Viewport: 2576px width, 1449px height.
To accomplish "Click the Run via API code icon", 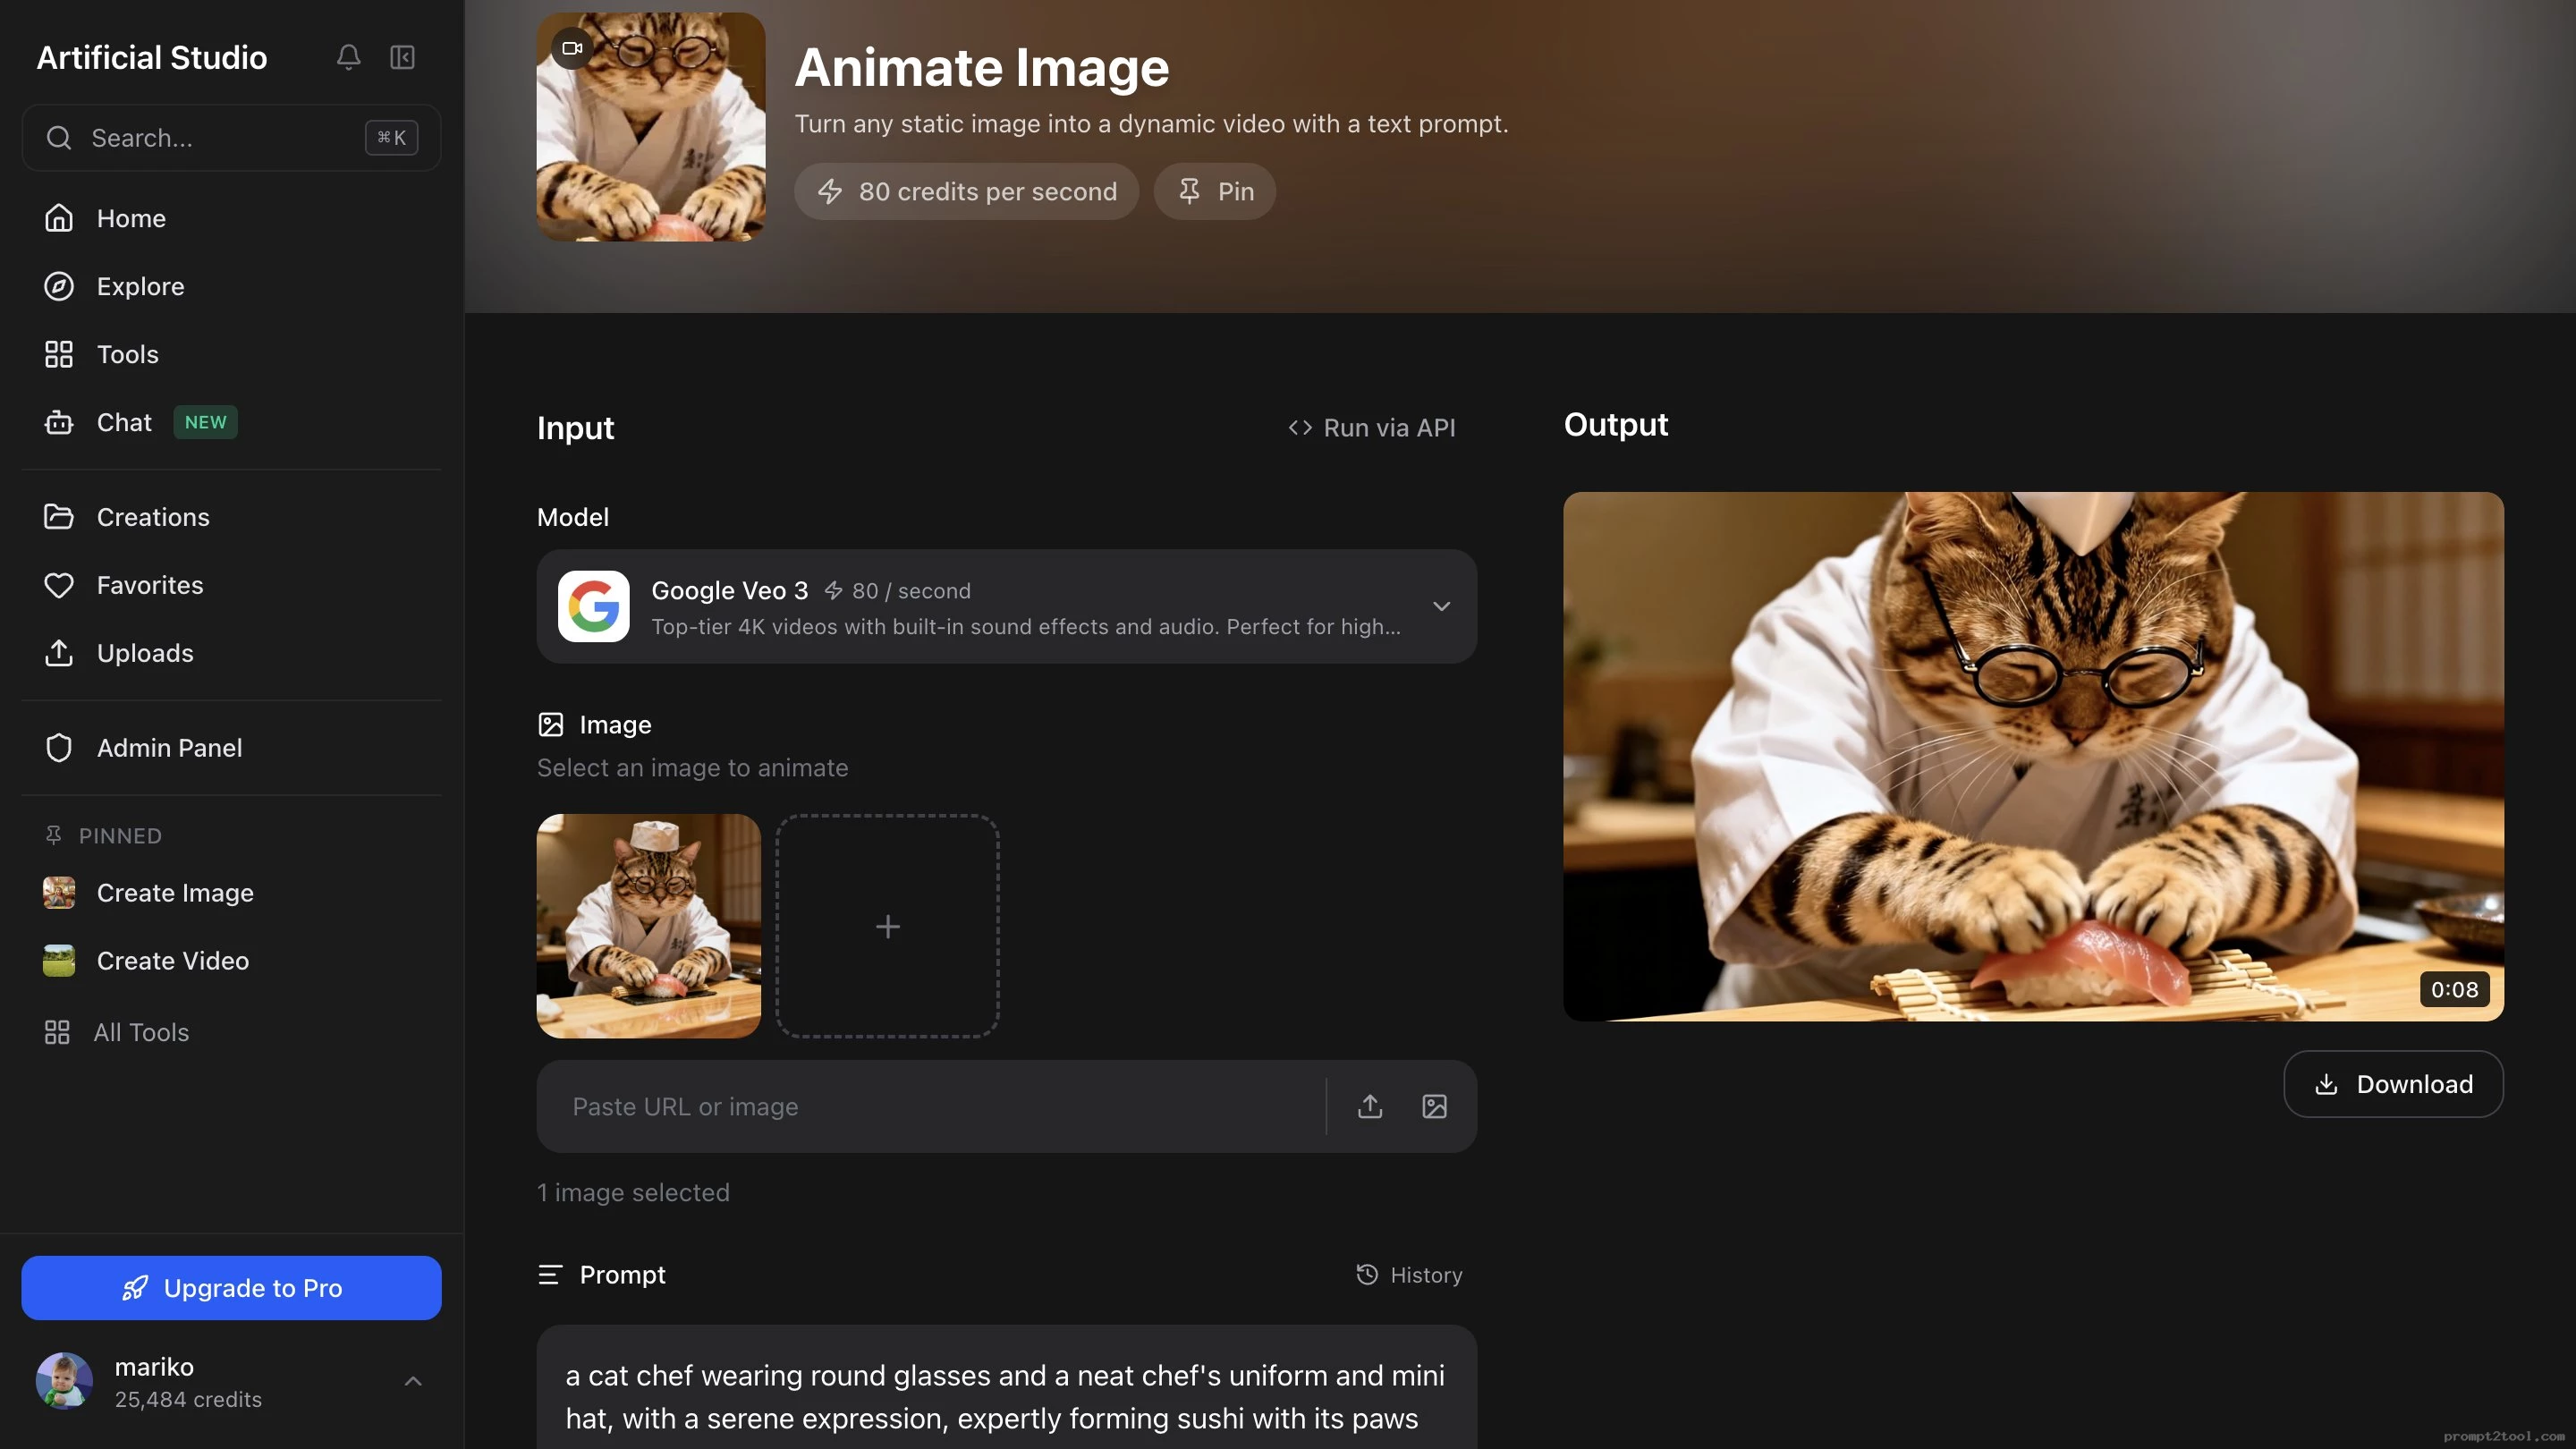I will point(1299,428).
